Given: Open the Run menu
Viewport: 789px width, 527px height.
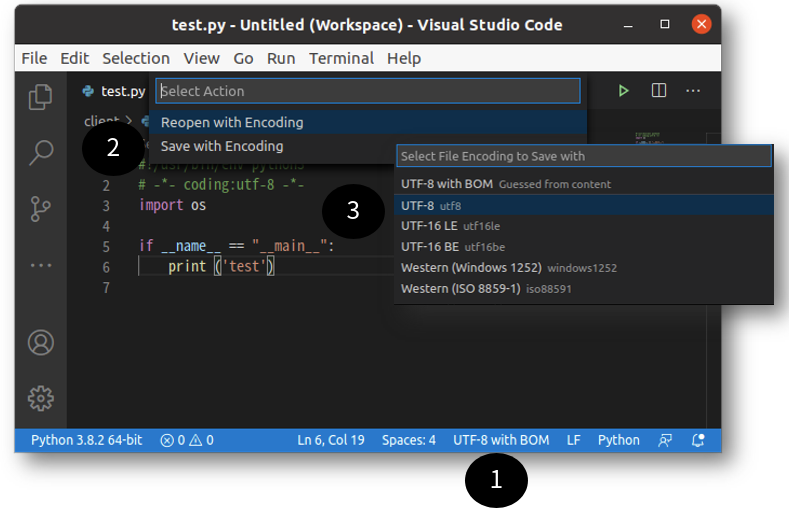Looking at the screenshot, I should tap(281, 58).
